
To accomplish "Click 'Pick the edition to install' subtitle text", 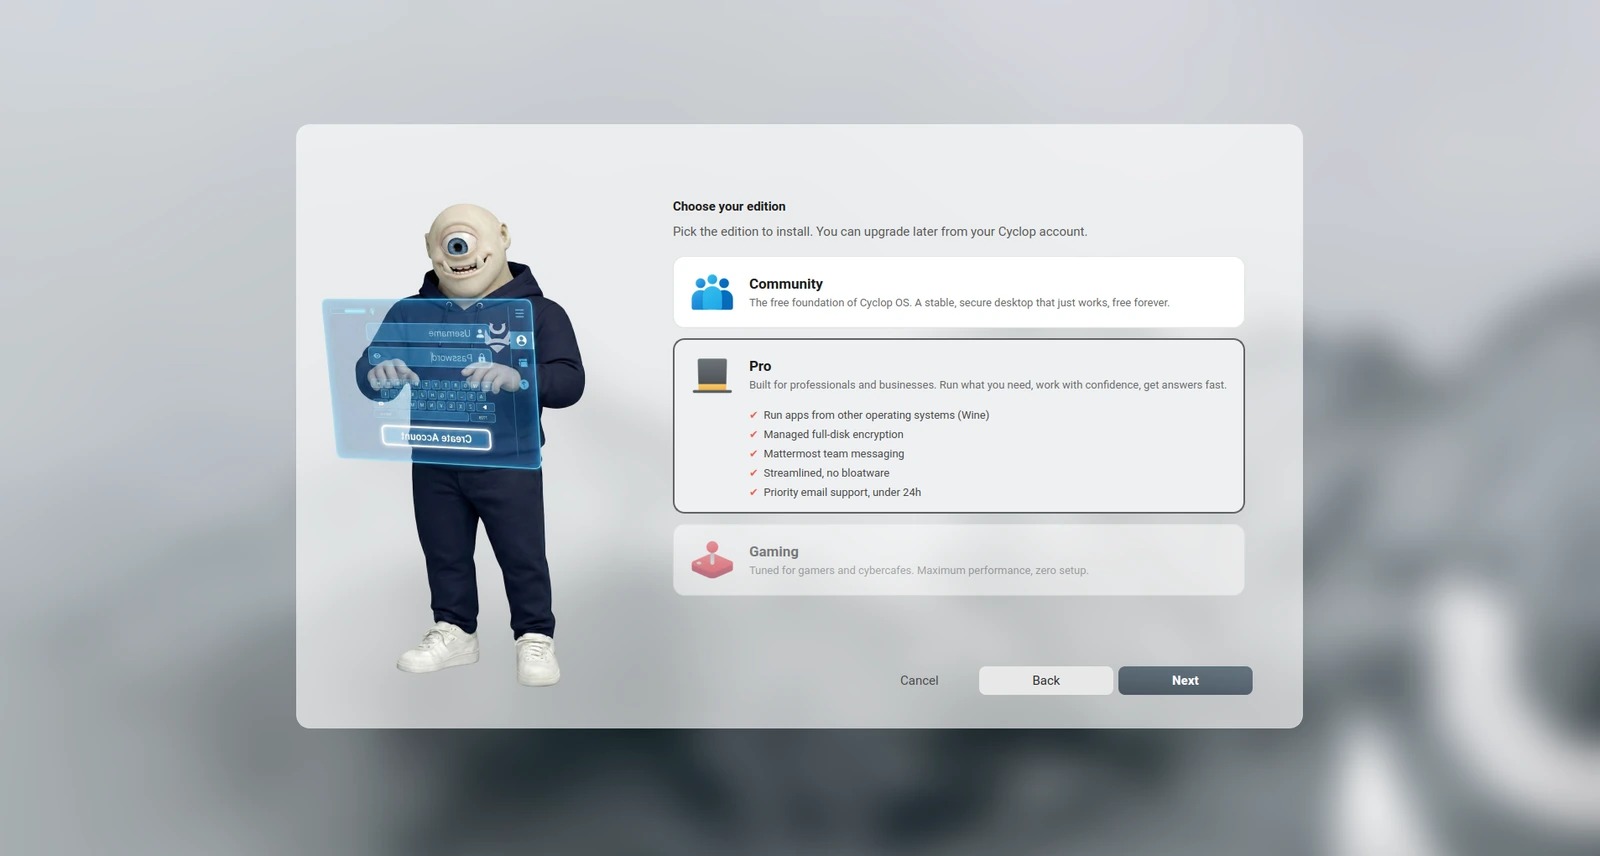I will click(x=880, y=231).
